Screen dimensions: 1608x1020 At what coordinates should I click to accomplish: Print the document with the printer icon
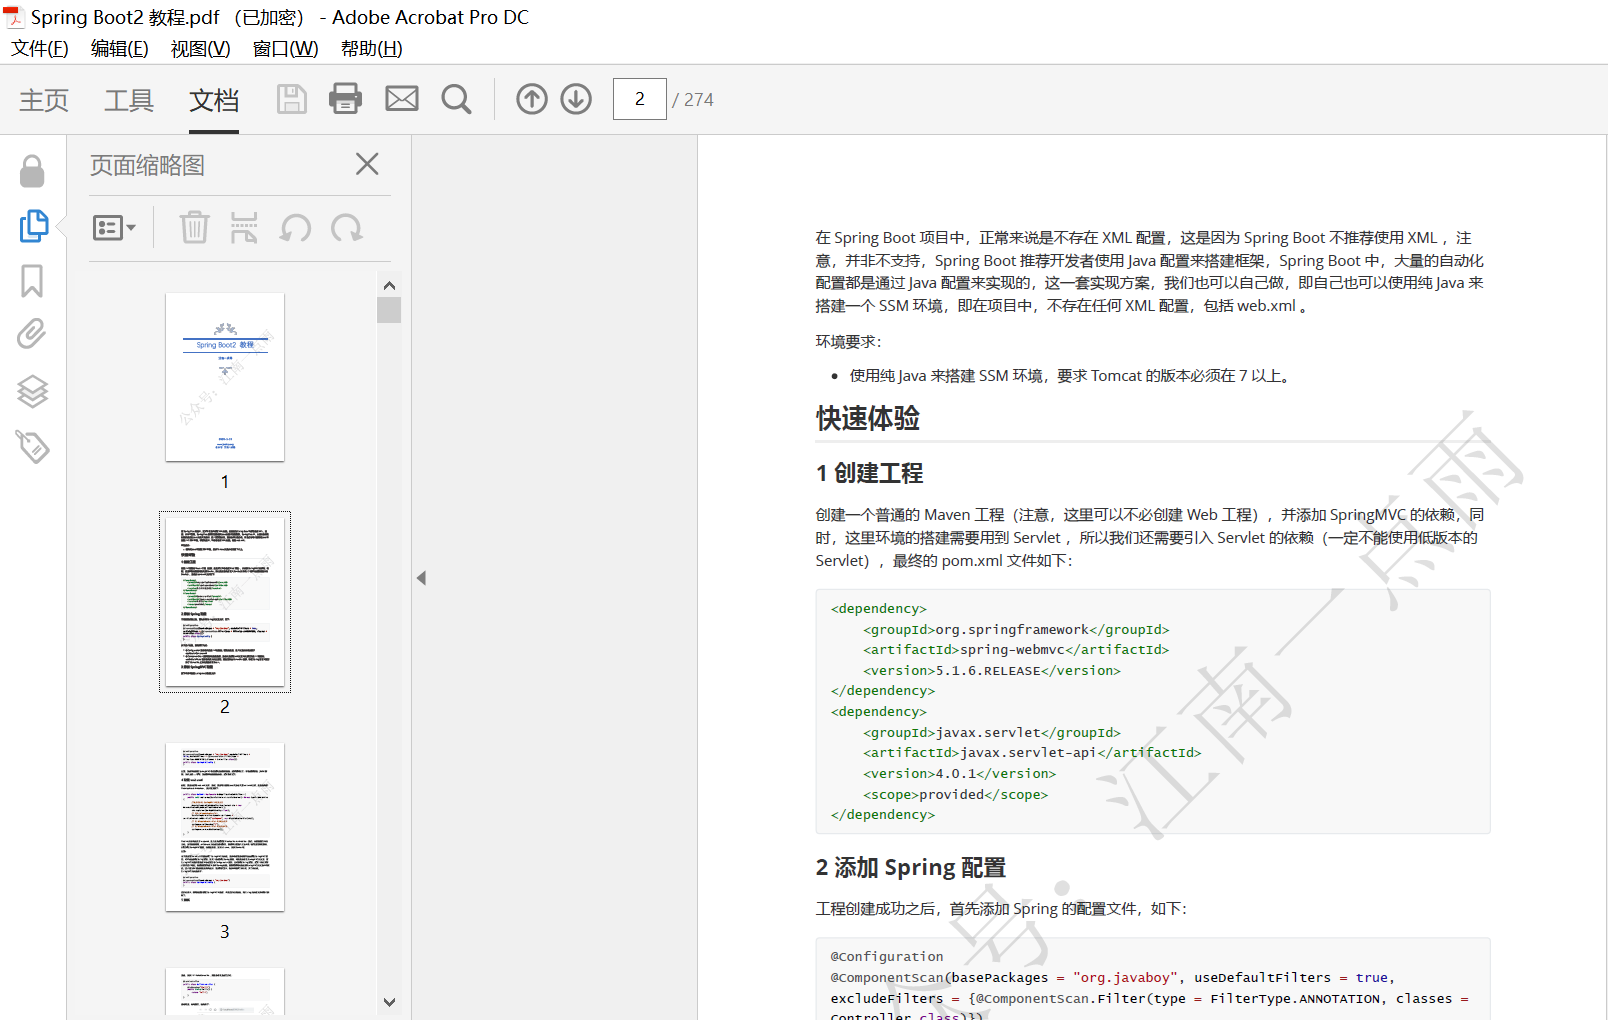point(345,99)
